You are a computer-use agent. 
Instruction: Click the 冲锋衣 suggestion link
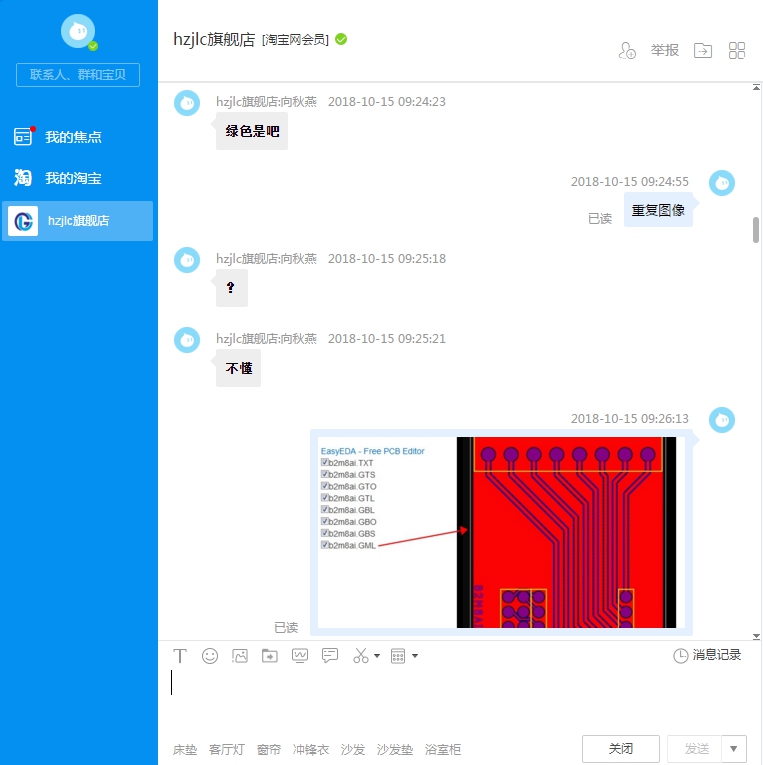click(311, 749)
